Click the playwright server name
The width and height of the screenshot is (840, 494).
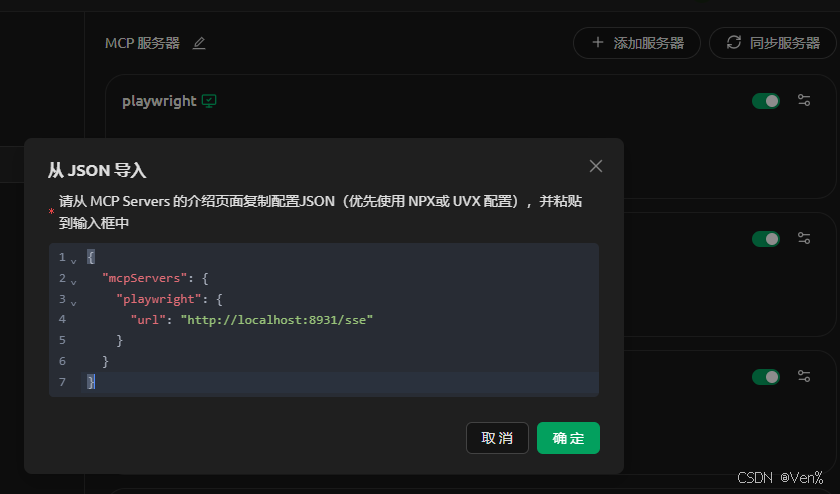click(159, 101)
